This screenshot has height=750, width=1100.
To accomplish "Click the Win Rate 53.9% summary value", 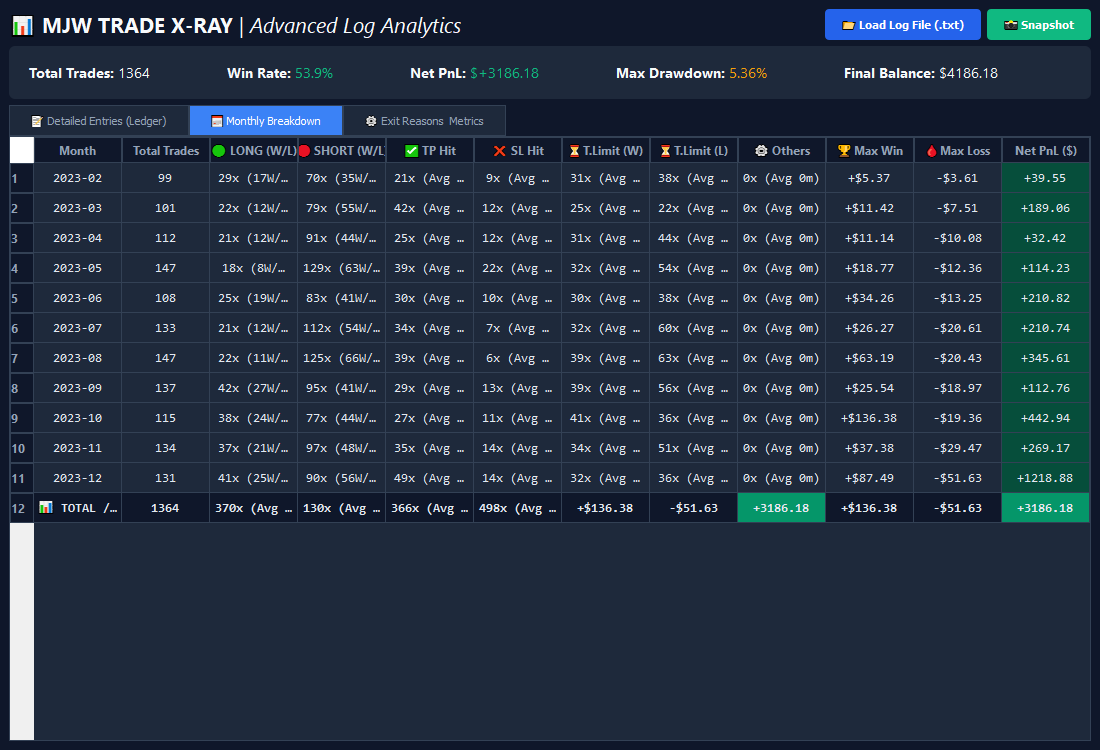I will 314,74.
